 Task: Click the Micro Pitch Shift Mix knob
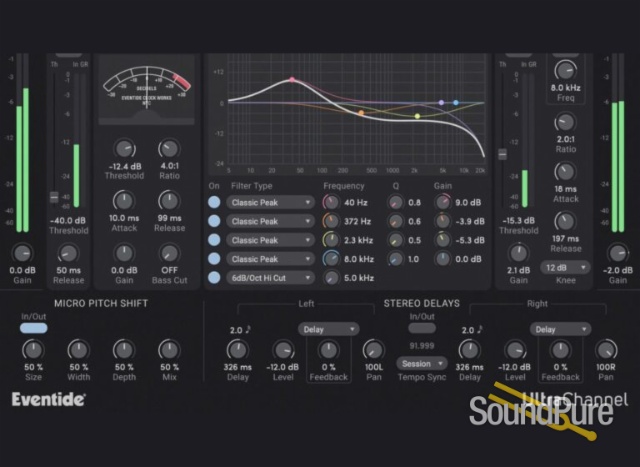[169, 350]
